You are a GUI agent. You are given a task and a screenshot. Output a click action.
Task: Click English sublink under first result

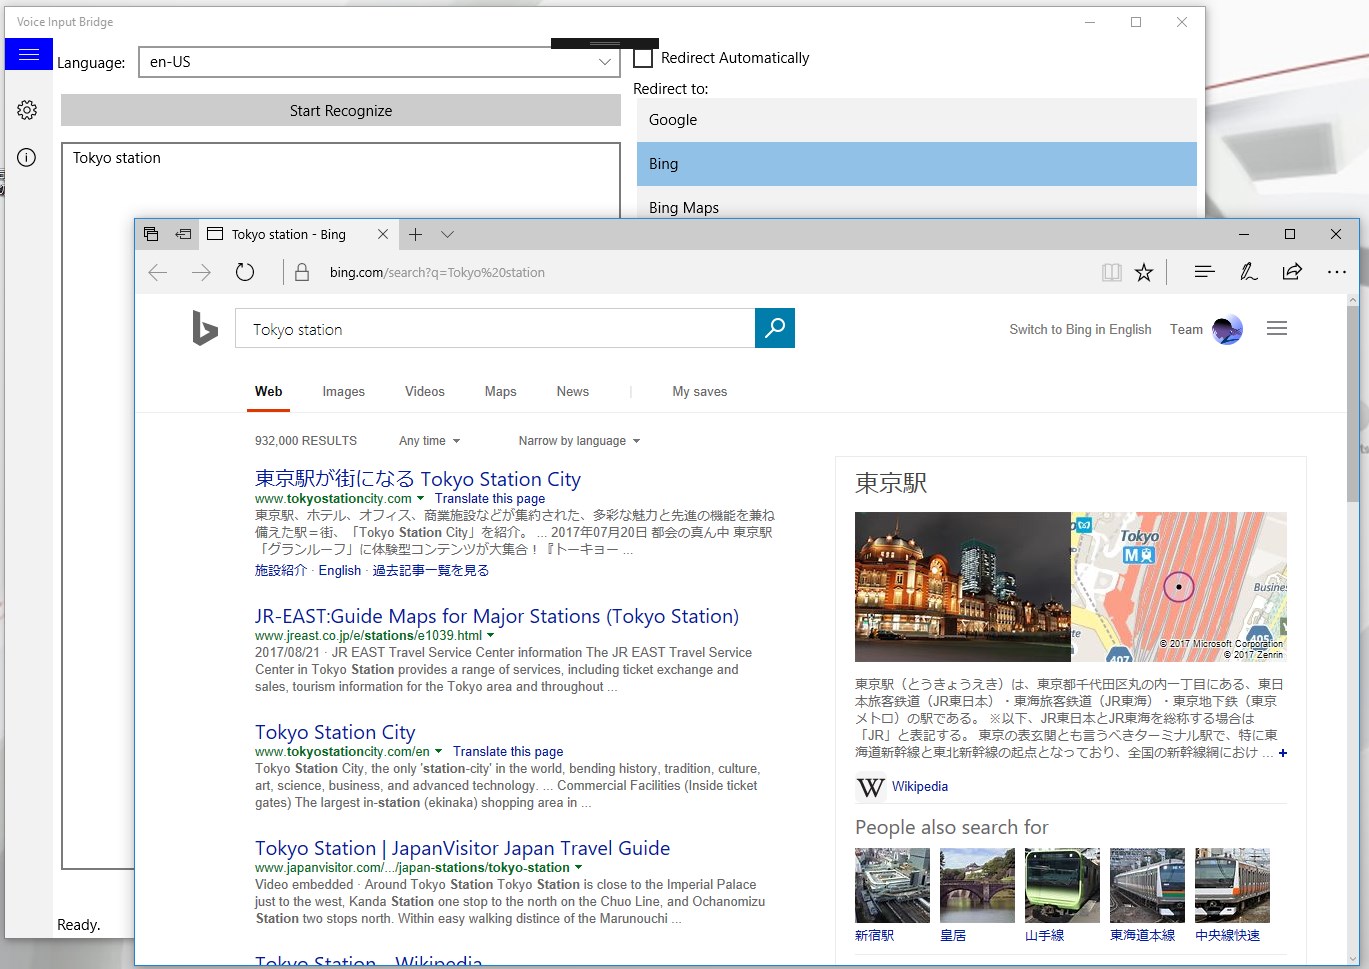click(x=340, y=571)
